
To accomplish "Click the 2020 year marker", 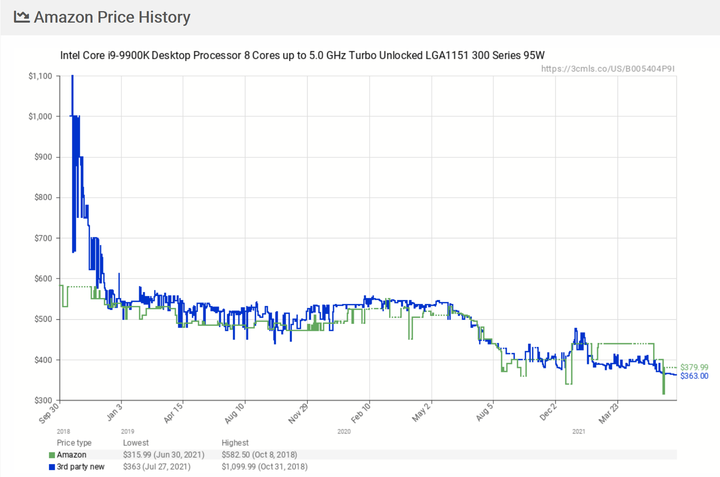I will point(344,432).
